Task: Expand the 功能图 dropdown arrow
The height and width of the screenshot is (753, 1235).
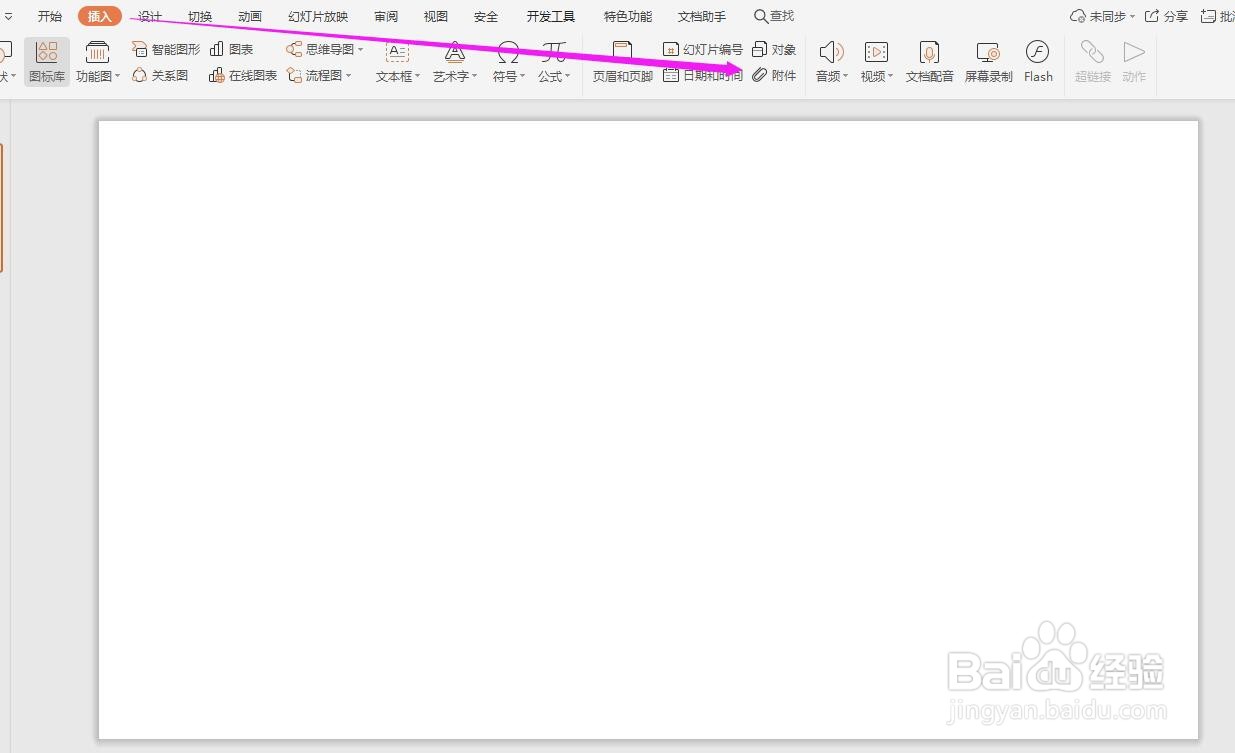Action: 117,76
